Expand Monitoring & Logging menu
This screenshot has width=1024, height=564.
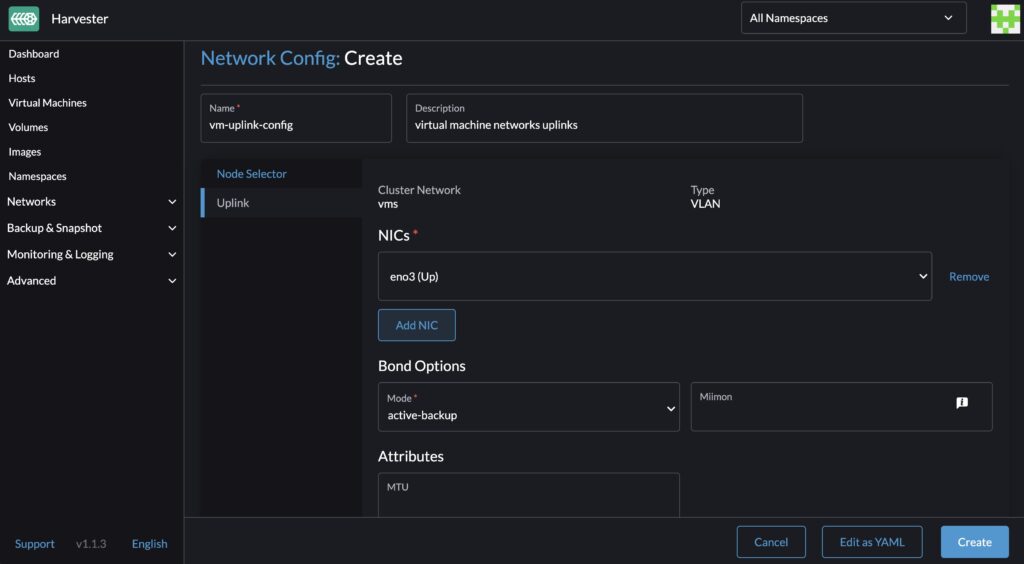pos(91,254)
